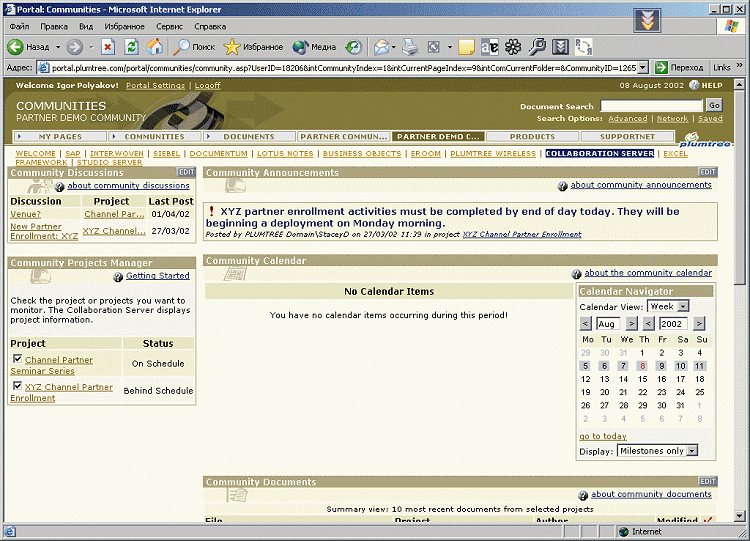Open the Файл menu
Image resolution: width=750 pixels, height=541 pixels.
coord(20,26)
